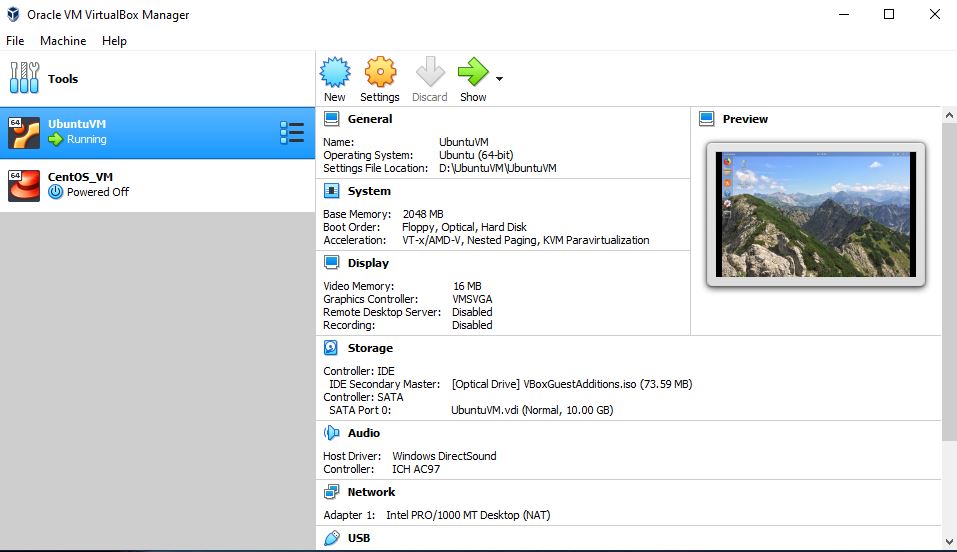Click the Remote Desktop Server 'Disabled' value
The image size is (957, 552).
point(472,312)
